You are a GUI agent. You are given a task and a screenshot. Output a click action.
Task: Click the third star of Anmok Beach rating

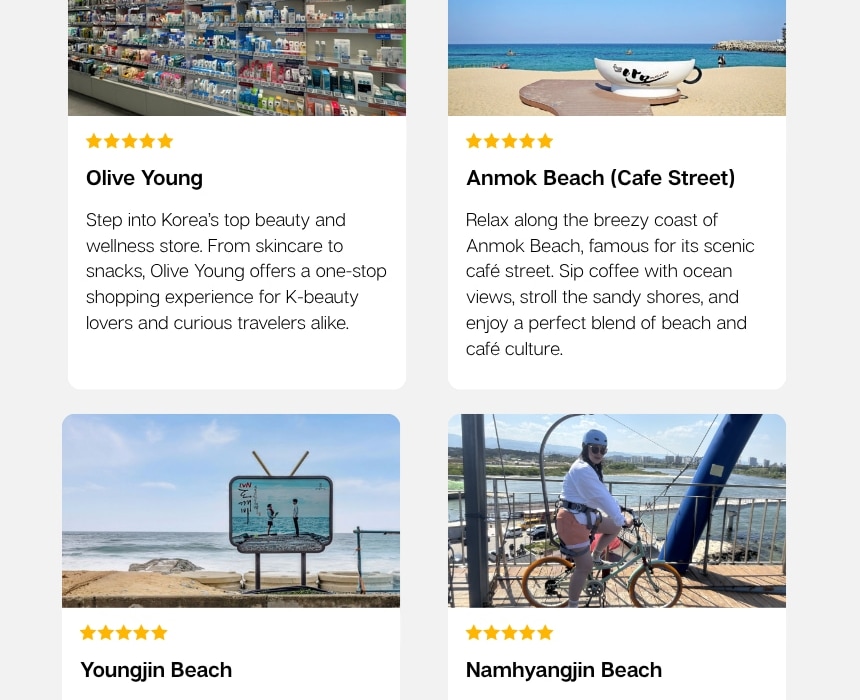[x=510, y=141]
